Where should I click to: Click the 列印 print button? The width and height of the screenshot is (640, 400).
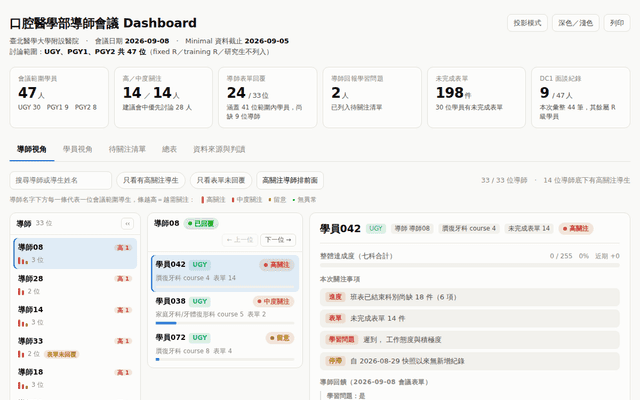tap(617, 23)
